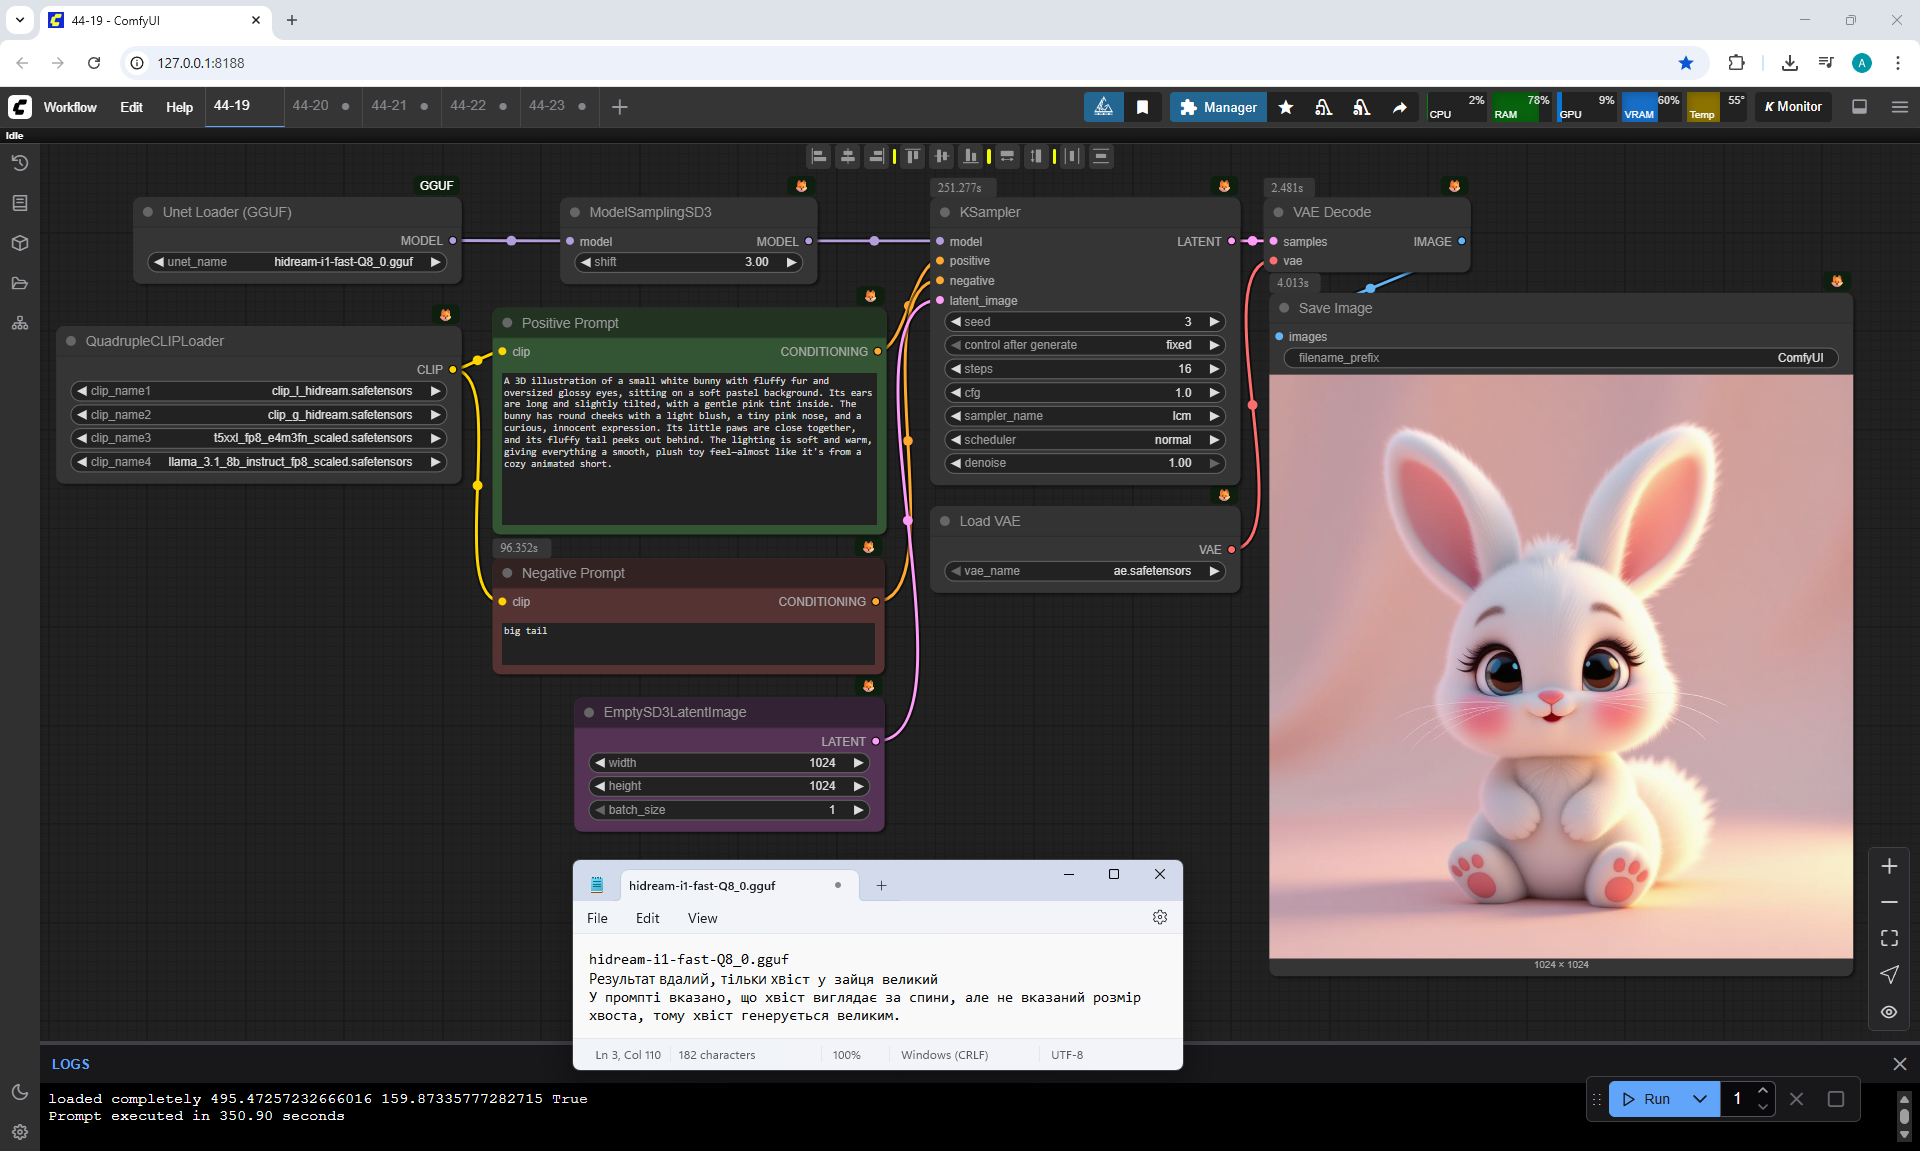This screenshot has width=1920, height=1151.
Task: Click the align left edges icon
Action: tap(819, 156)
